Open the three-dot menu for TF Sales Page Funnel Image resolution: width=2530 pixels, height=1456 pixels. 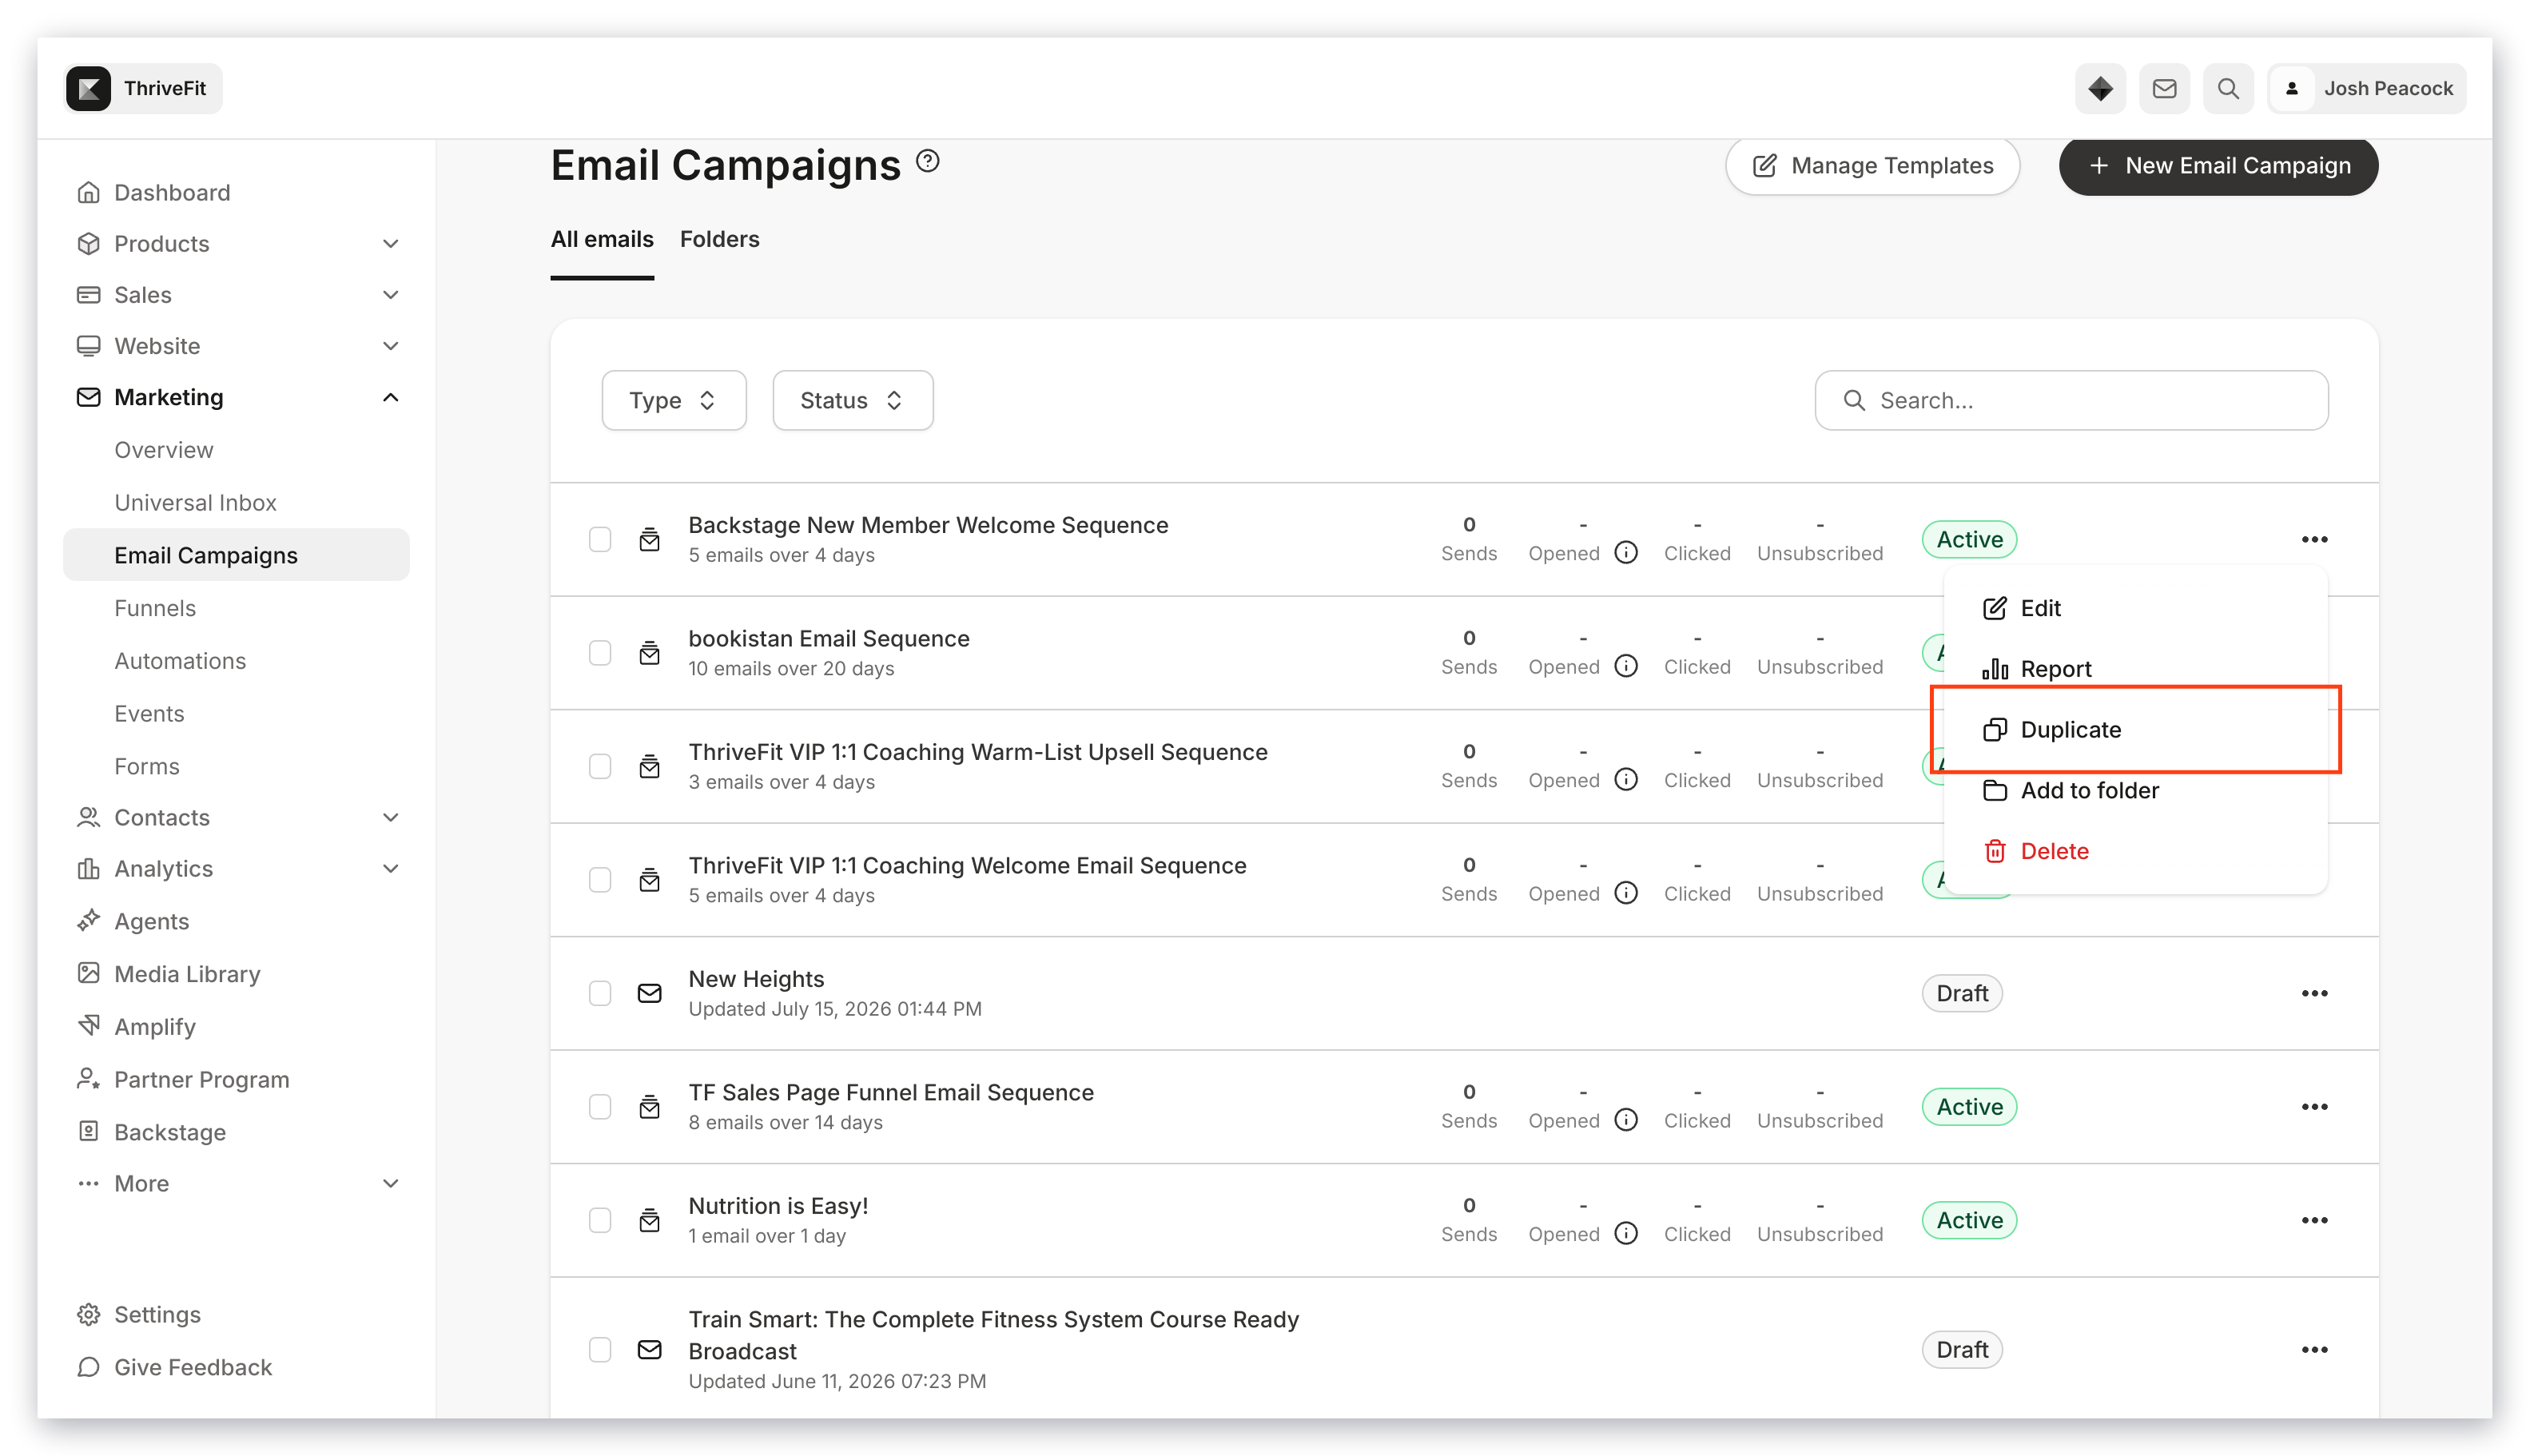pyautogui.click(x=2313, y=1106)
